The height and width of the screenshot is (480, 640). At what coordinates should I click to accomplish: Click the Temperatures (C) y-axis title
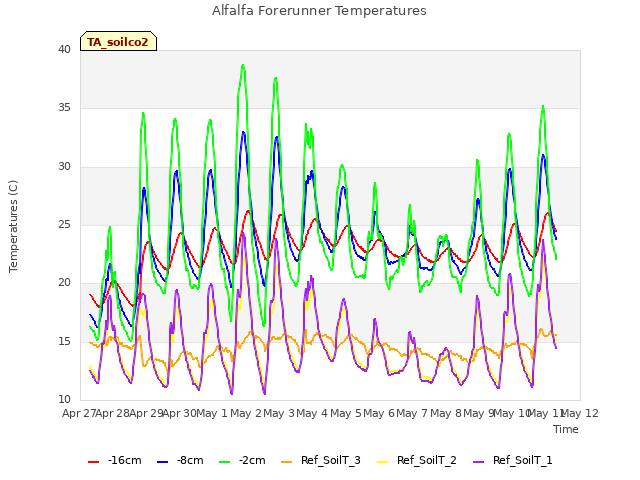(x=13, y=226)
